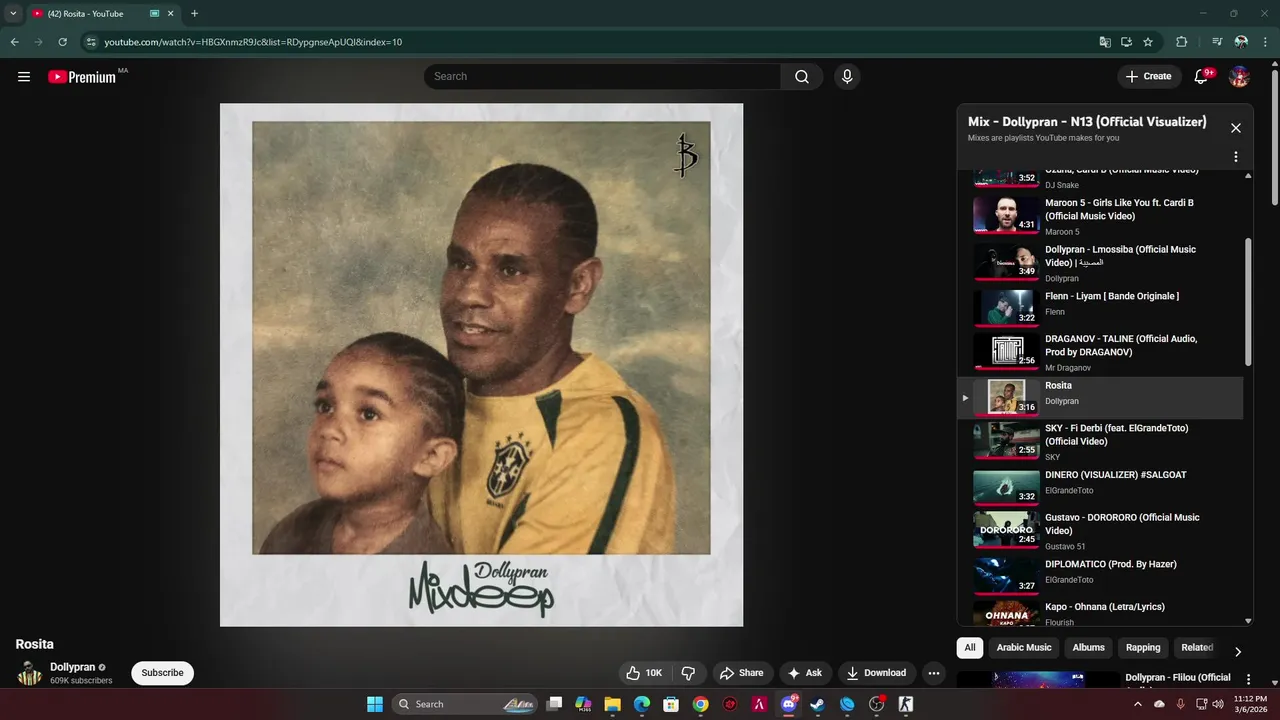Play Flenn Liyam Bande Originale
Viewport: 1280px width, 720px height.
tap(1100, 307)
